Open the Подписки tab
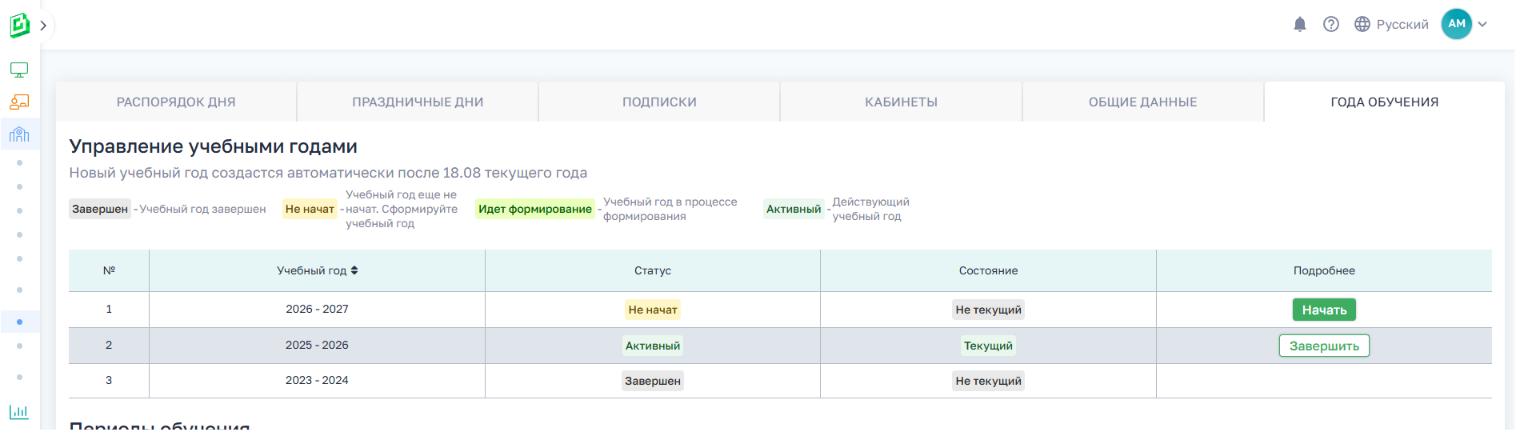1515x430 pixels. click(x=659, y=102)
